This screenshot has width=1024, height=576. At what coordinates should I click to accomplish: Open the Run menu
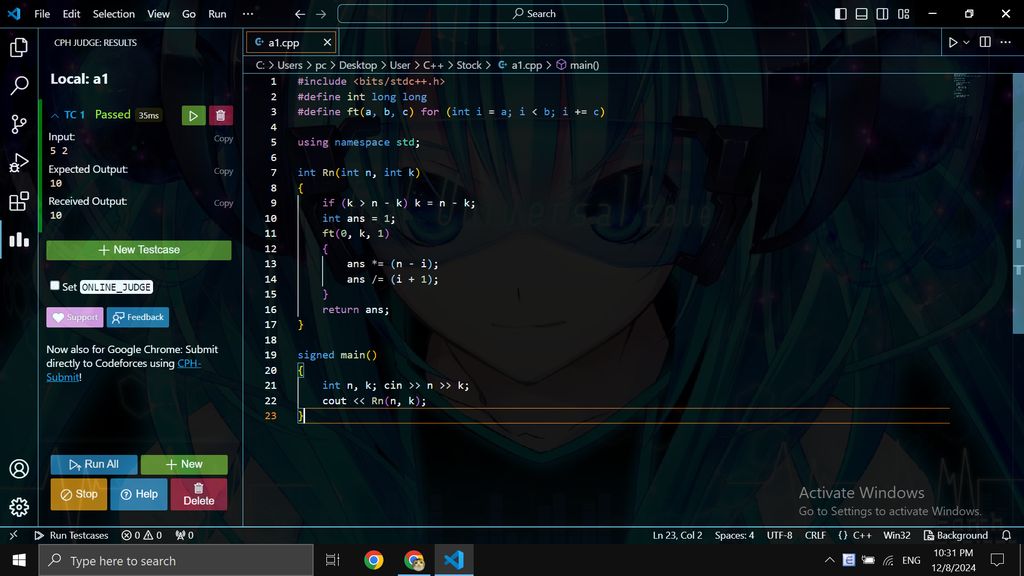click(x=217, y=14)
